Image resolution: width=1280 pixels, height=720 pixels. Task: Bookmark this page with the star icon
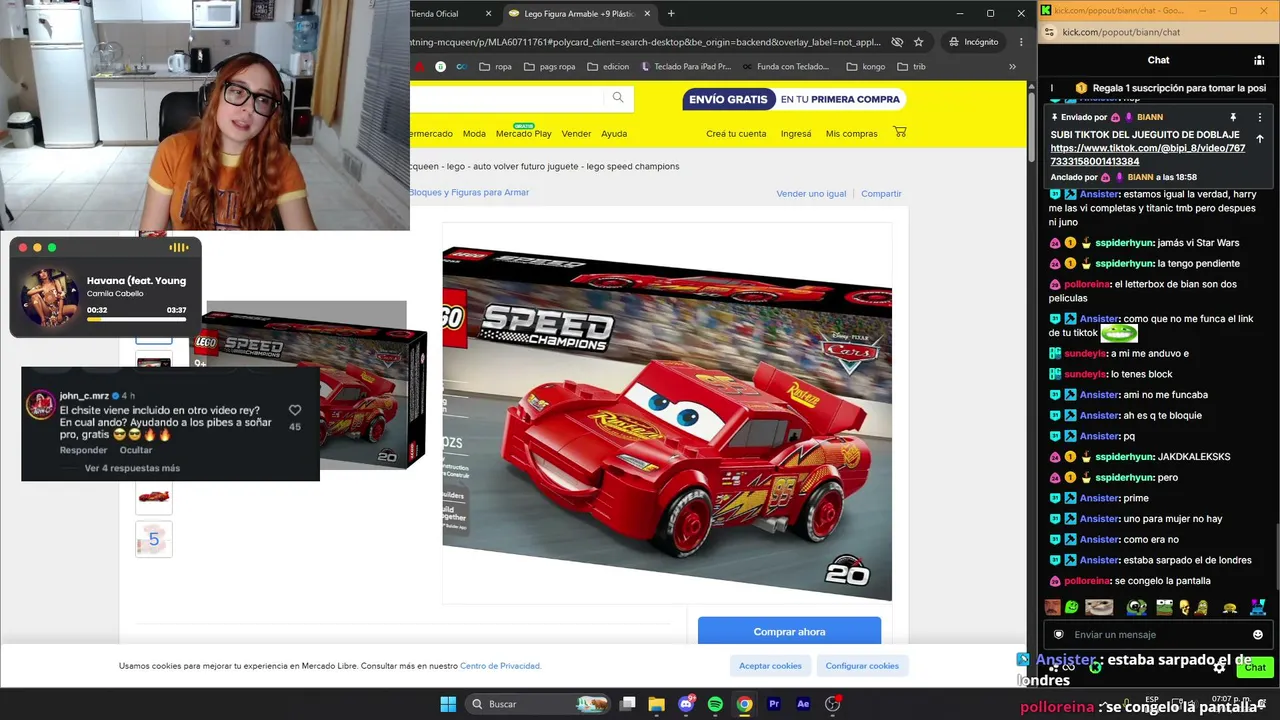pyautogui.click(x=918, y=42)
